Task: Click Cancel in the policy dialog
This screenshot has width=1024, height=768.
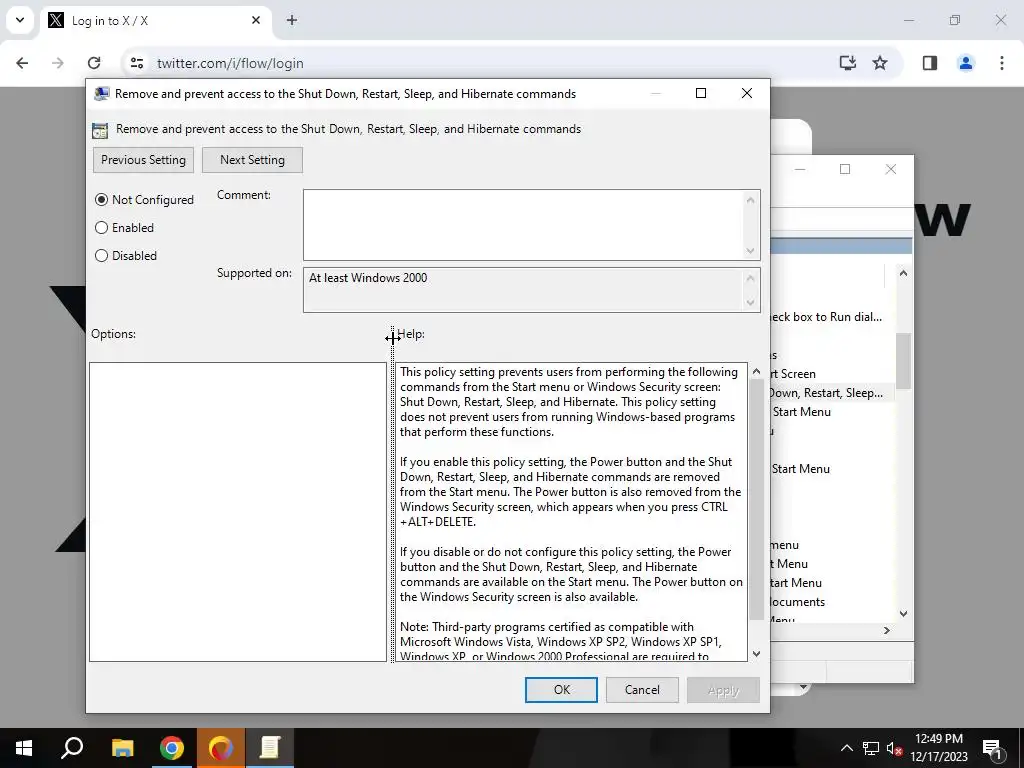Action: (x=642, y=690)
